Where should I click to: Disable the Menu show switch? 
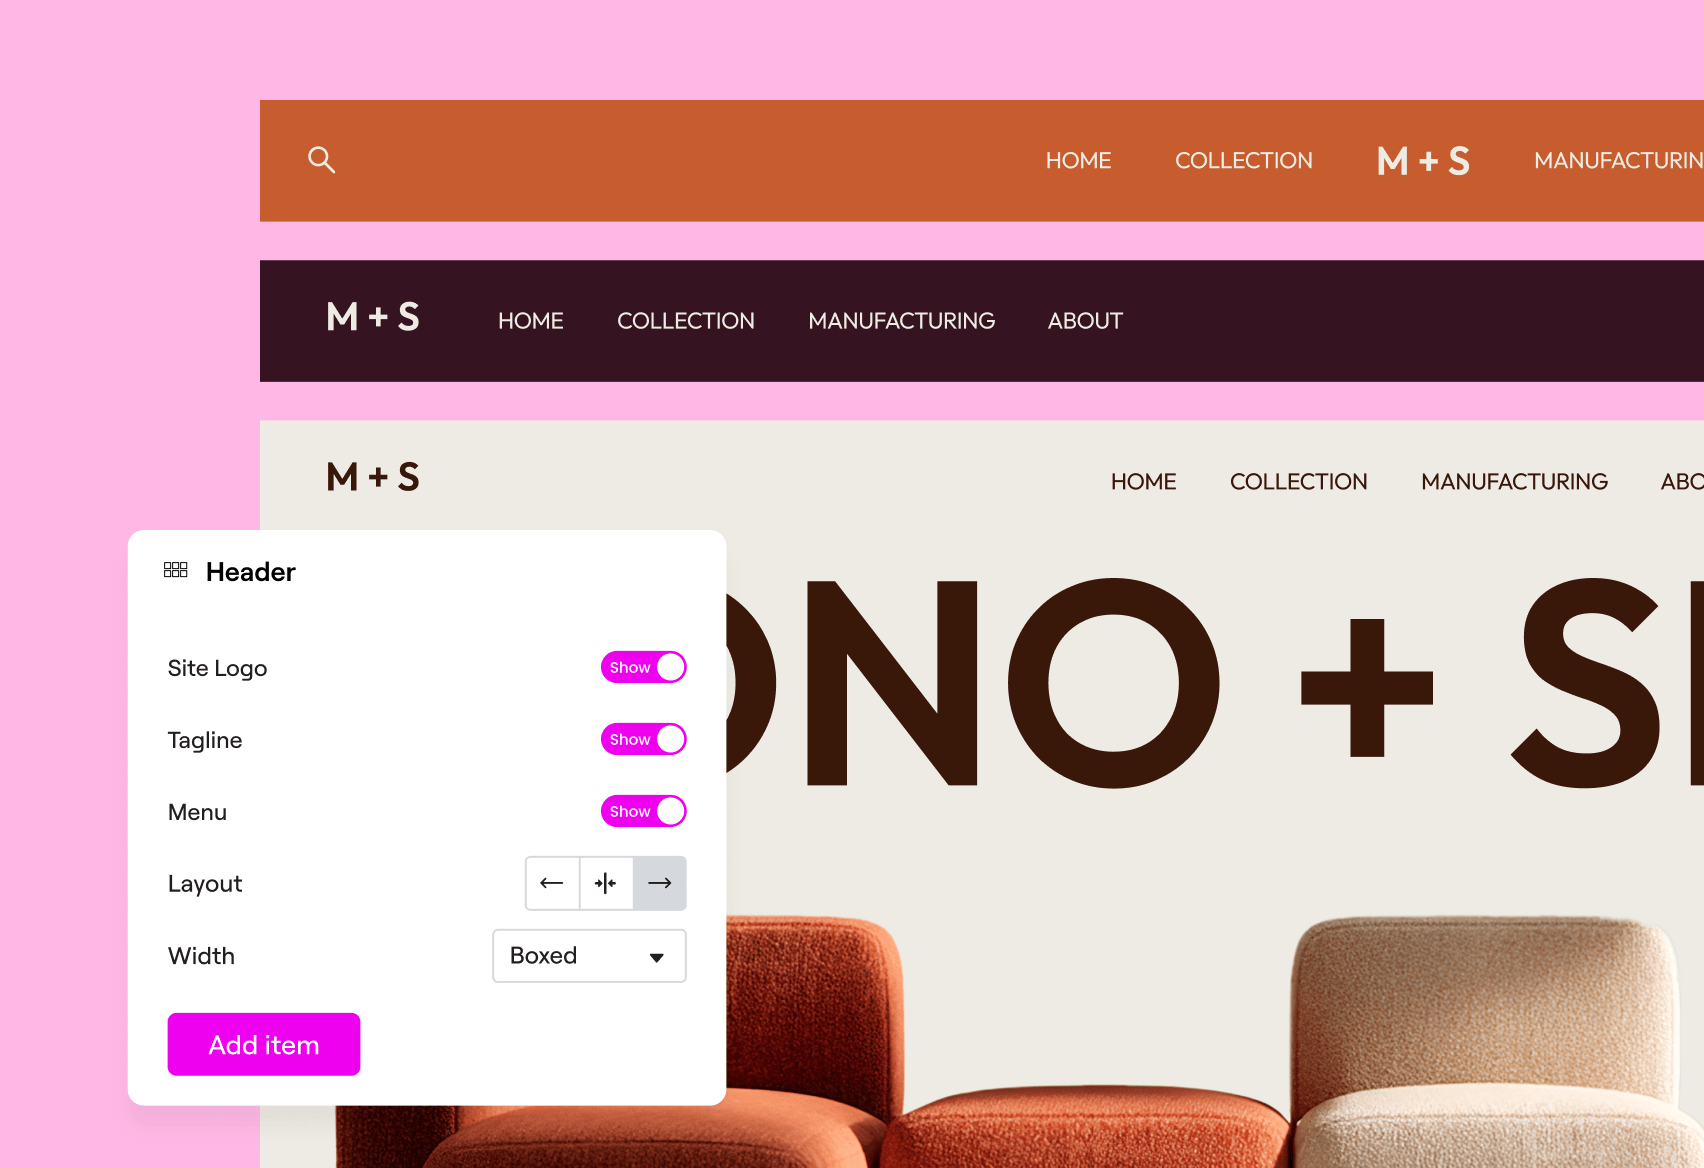point(644,811)
